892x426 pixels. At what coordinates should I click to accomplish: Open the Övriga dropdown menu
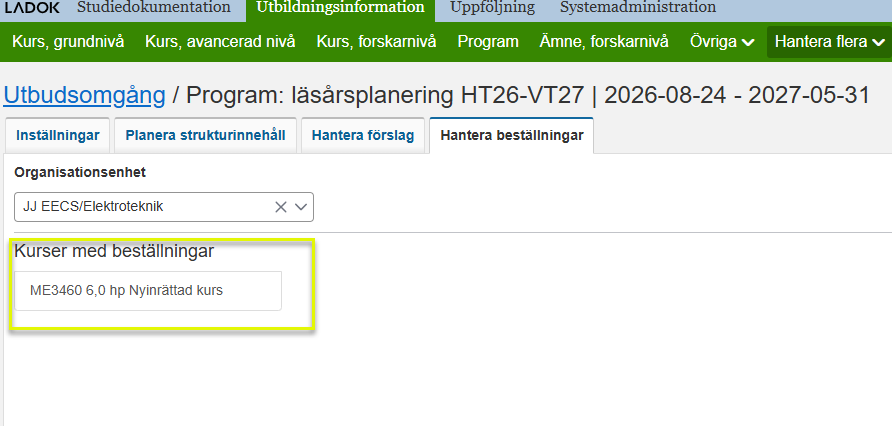721,42
